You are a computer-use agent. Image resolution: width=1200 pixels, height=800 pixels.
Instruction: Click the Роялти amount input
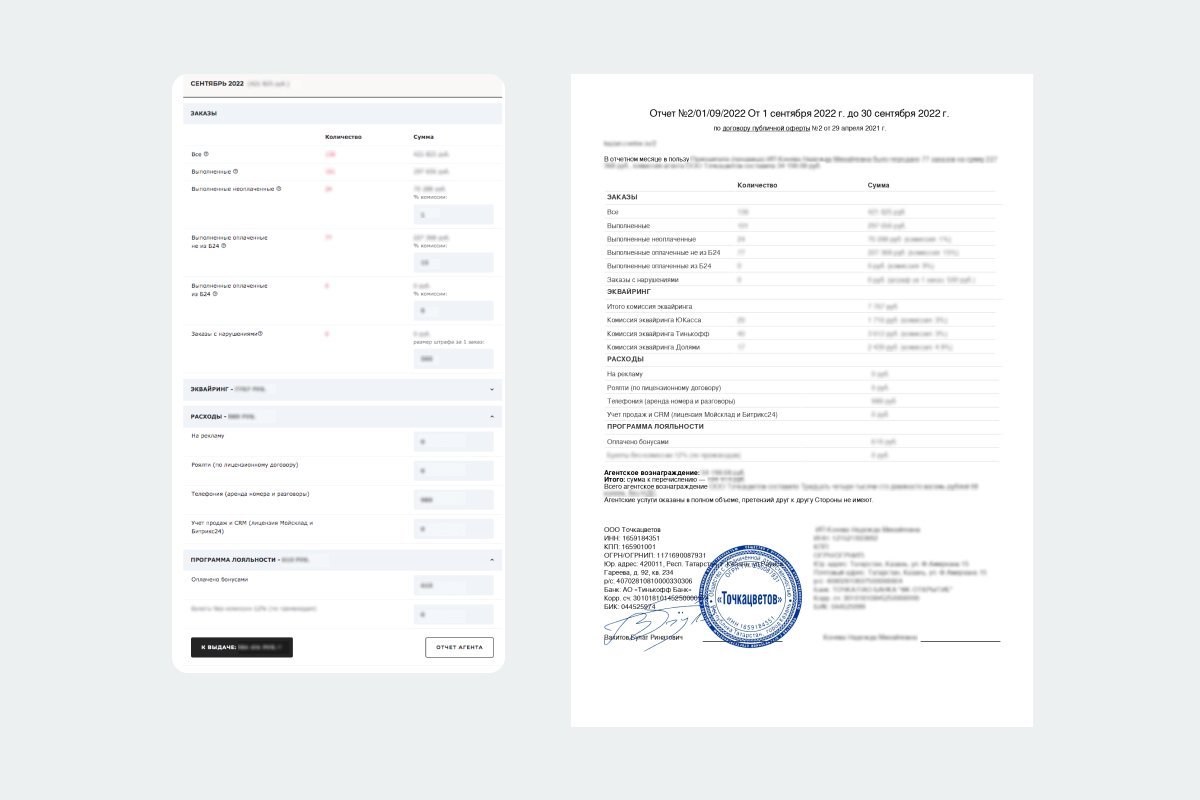453,470
